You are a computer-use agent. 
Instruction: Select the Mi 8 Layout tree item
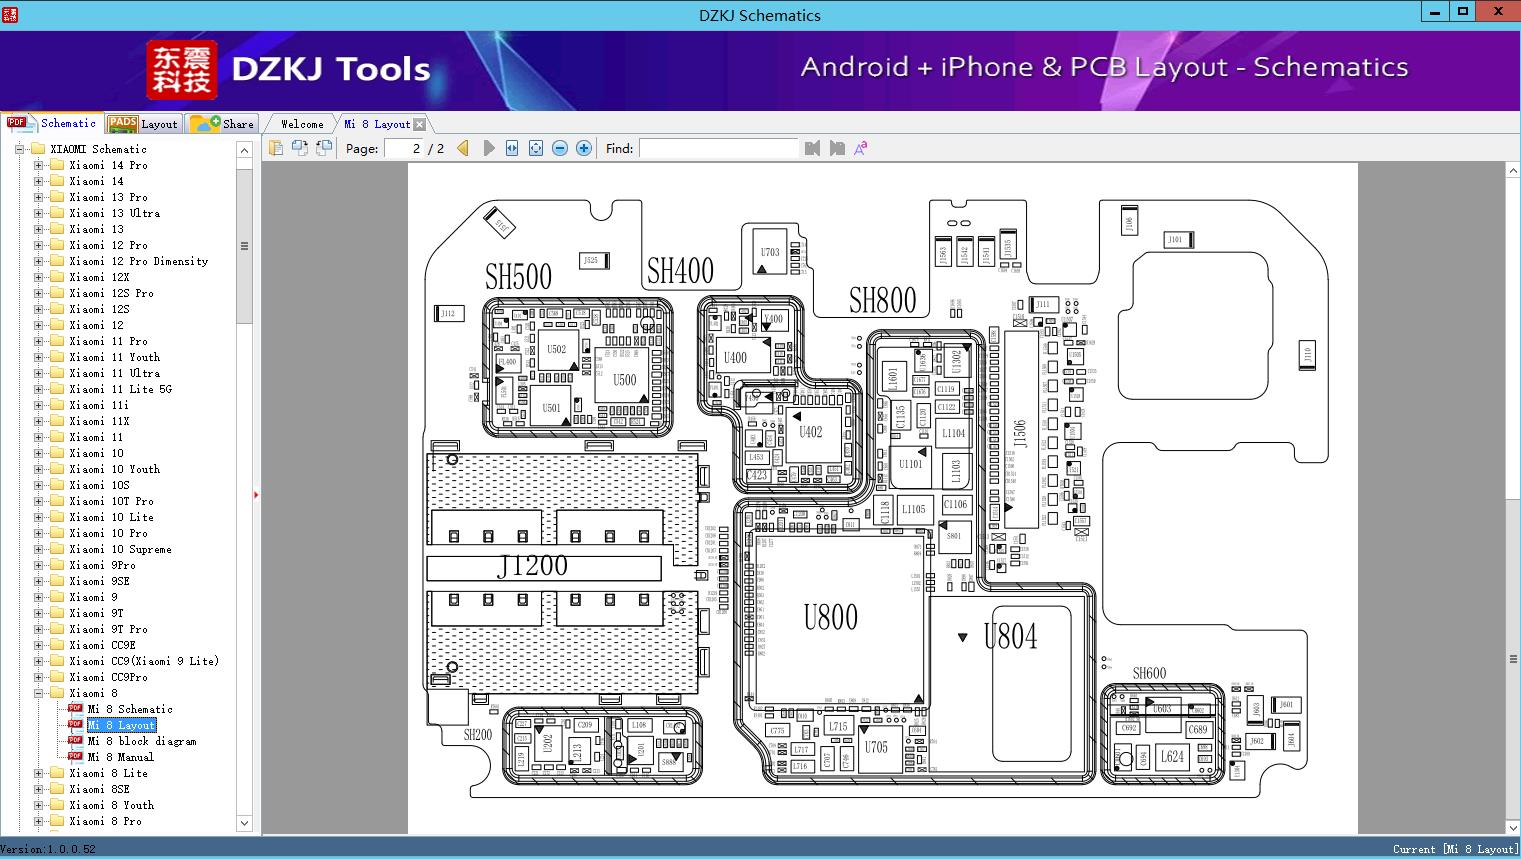(121, 725)
